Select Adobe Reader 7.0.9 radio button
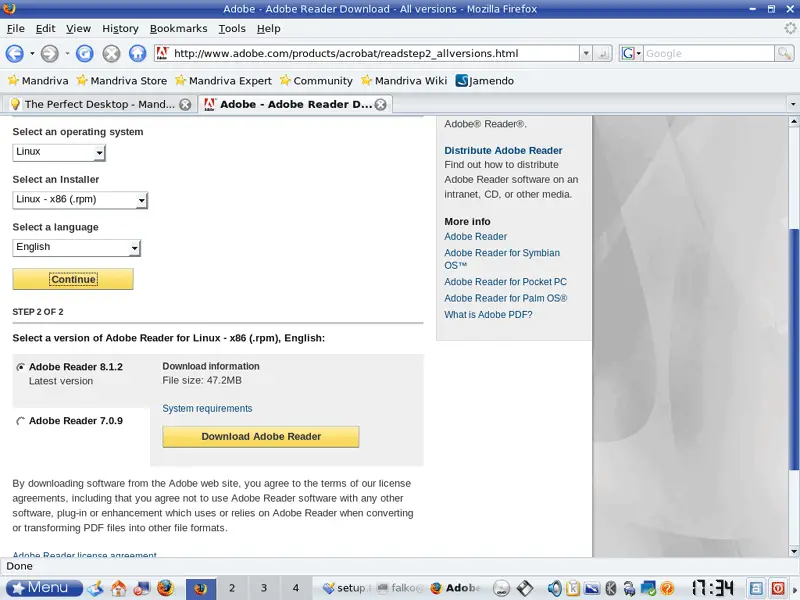800x600 pixels. [21, 422]
